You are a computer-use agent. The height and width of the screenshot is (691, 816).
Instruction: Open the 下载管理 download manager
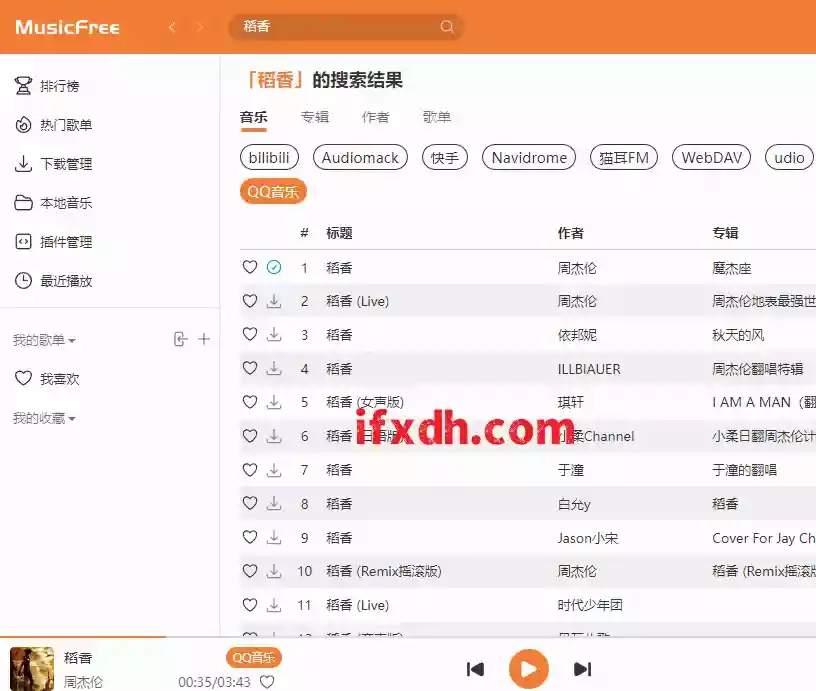(62, 163)
